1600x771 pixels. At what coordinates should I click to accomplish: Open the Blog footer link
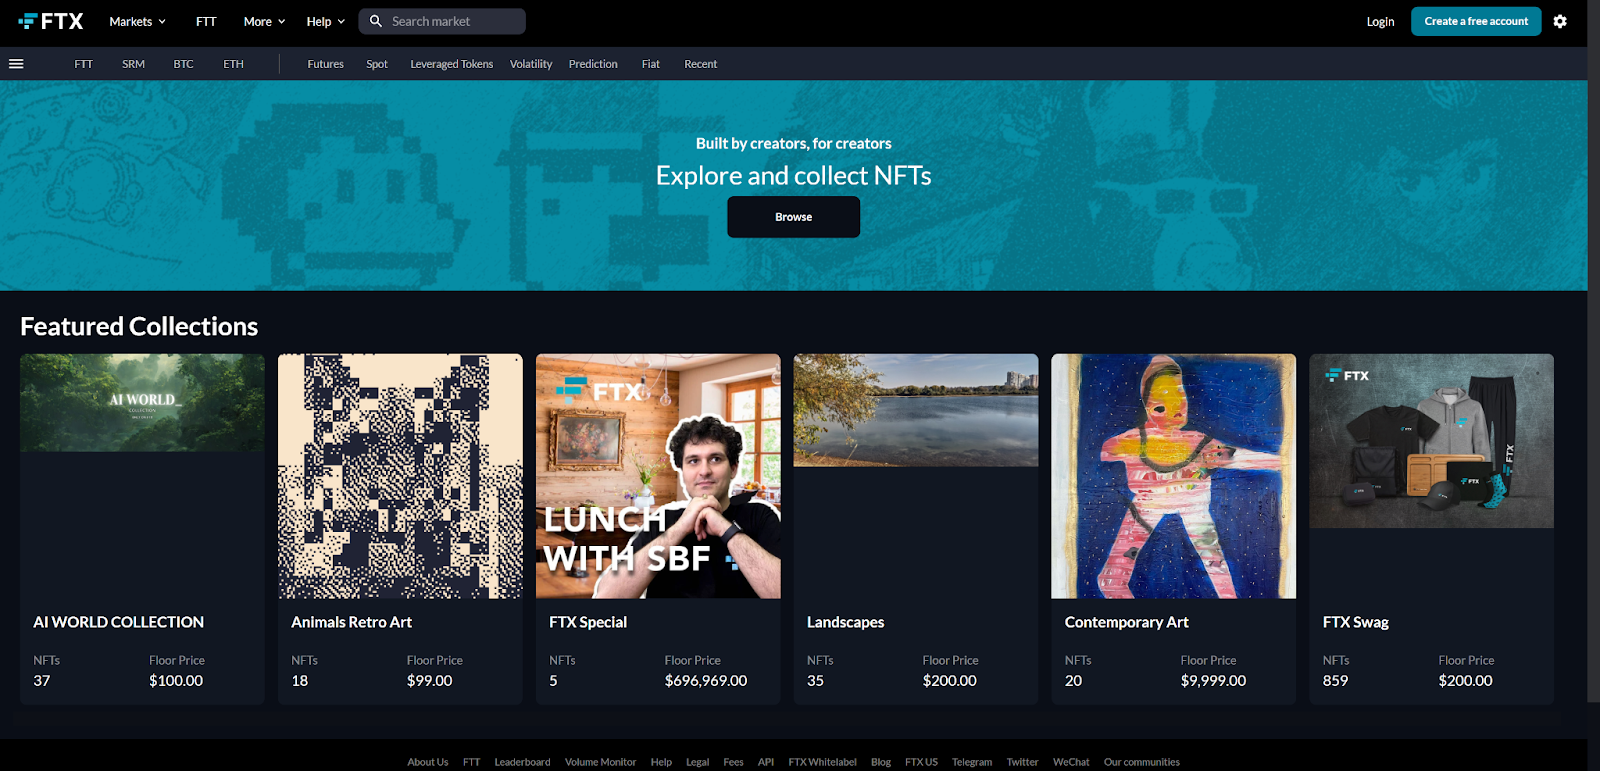880,762
